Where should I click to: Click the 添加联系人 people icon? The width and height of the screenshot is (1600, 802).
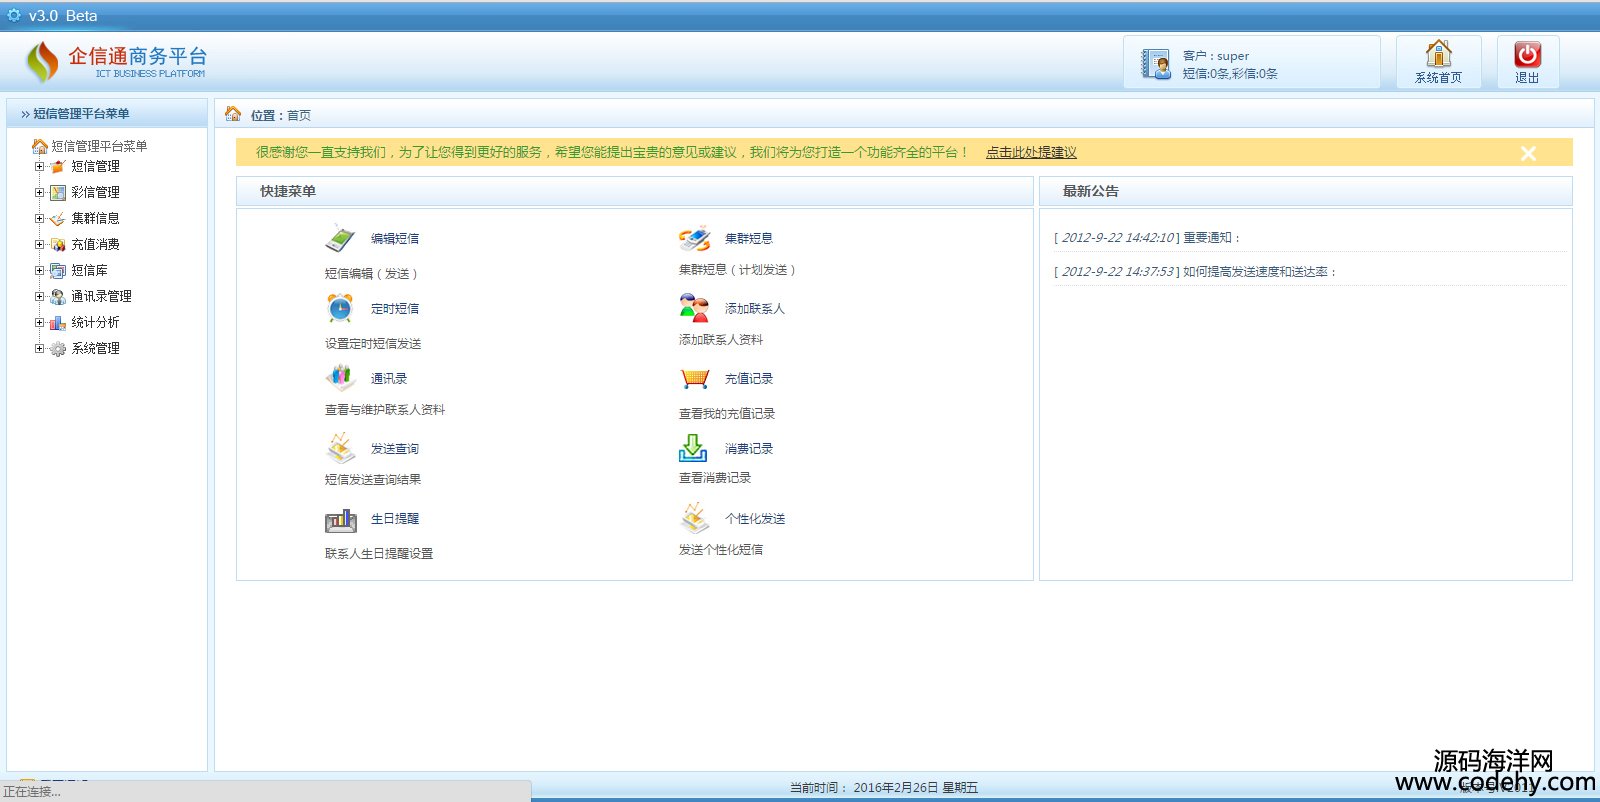pos(694,308)
